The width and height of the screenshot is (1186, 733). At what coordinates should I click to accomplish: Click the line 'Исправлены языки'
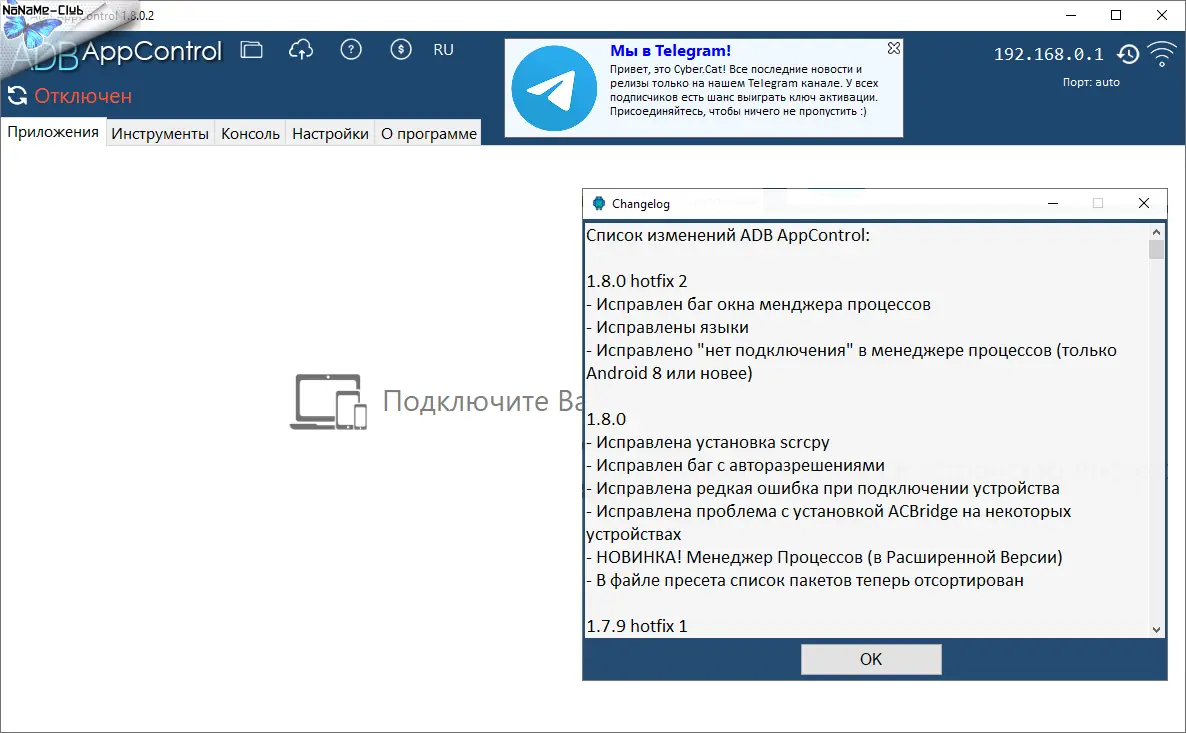tap(667, 328)
